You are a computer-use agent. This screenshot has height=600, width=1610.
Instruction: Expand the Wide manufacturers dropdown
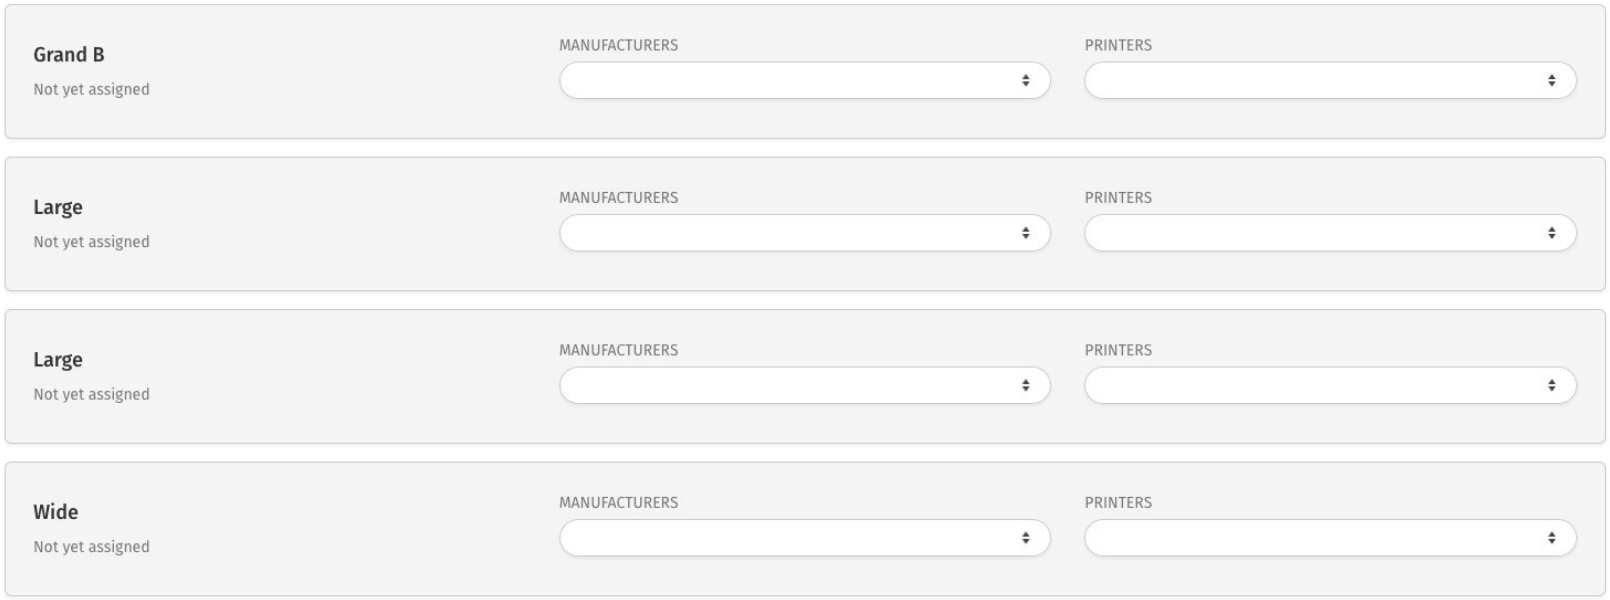point(804,538)
